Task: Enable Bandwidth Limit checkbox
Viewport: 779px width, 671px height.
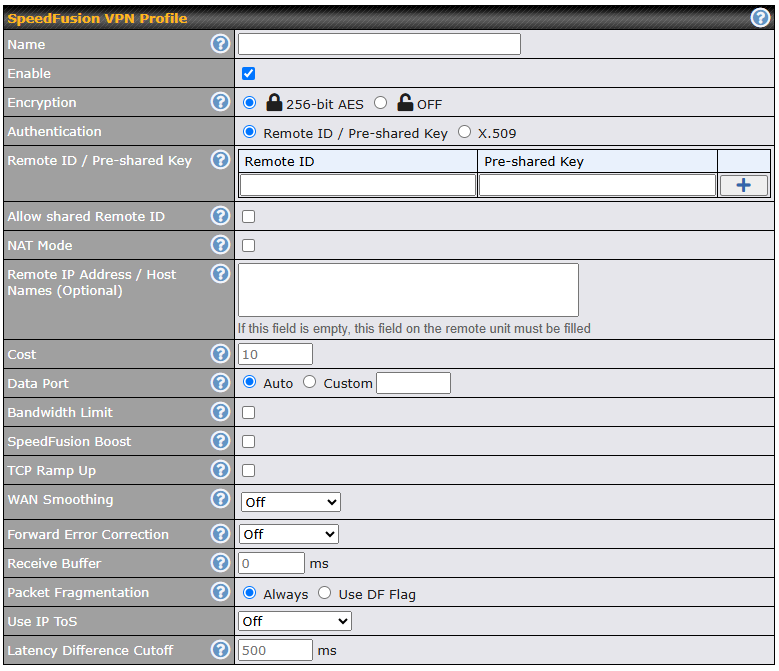Action: (x=248, y=412)
